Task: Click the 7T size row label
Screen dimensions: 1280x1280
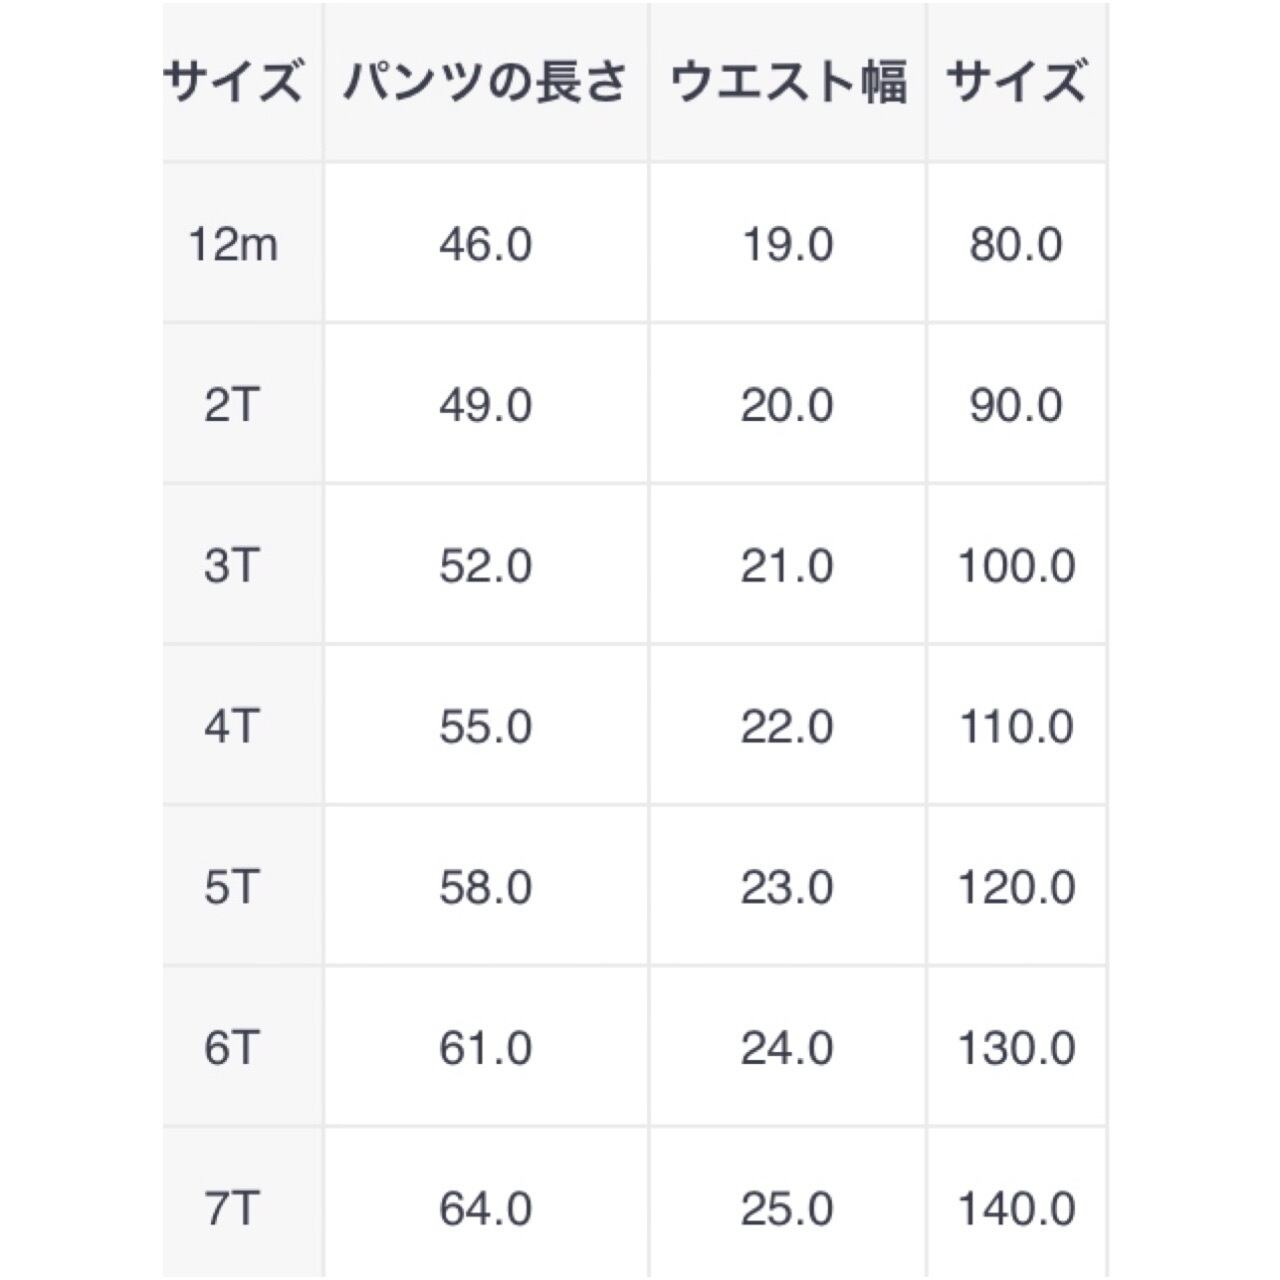Action: coord(231,1210)
